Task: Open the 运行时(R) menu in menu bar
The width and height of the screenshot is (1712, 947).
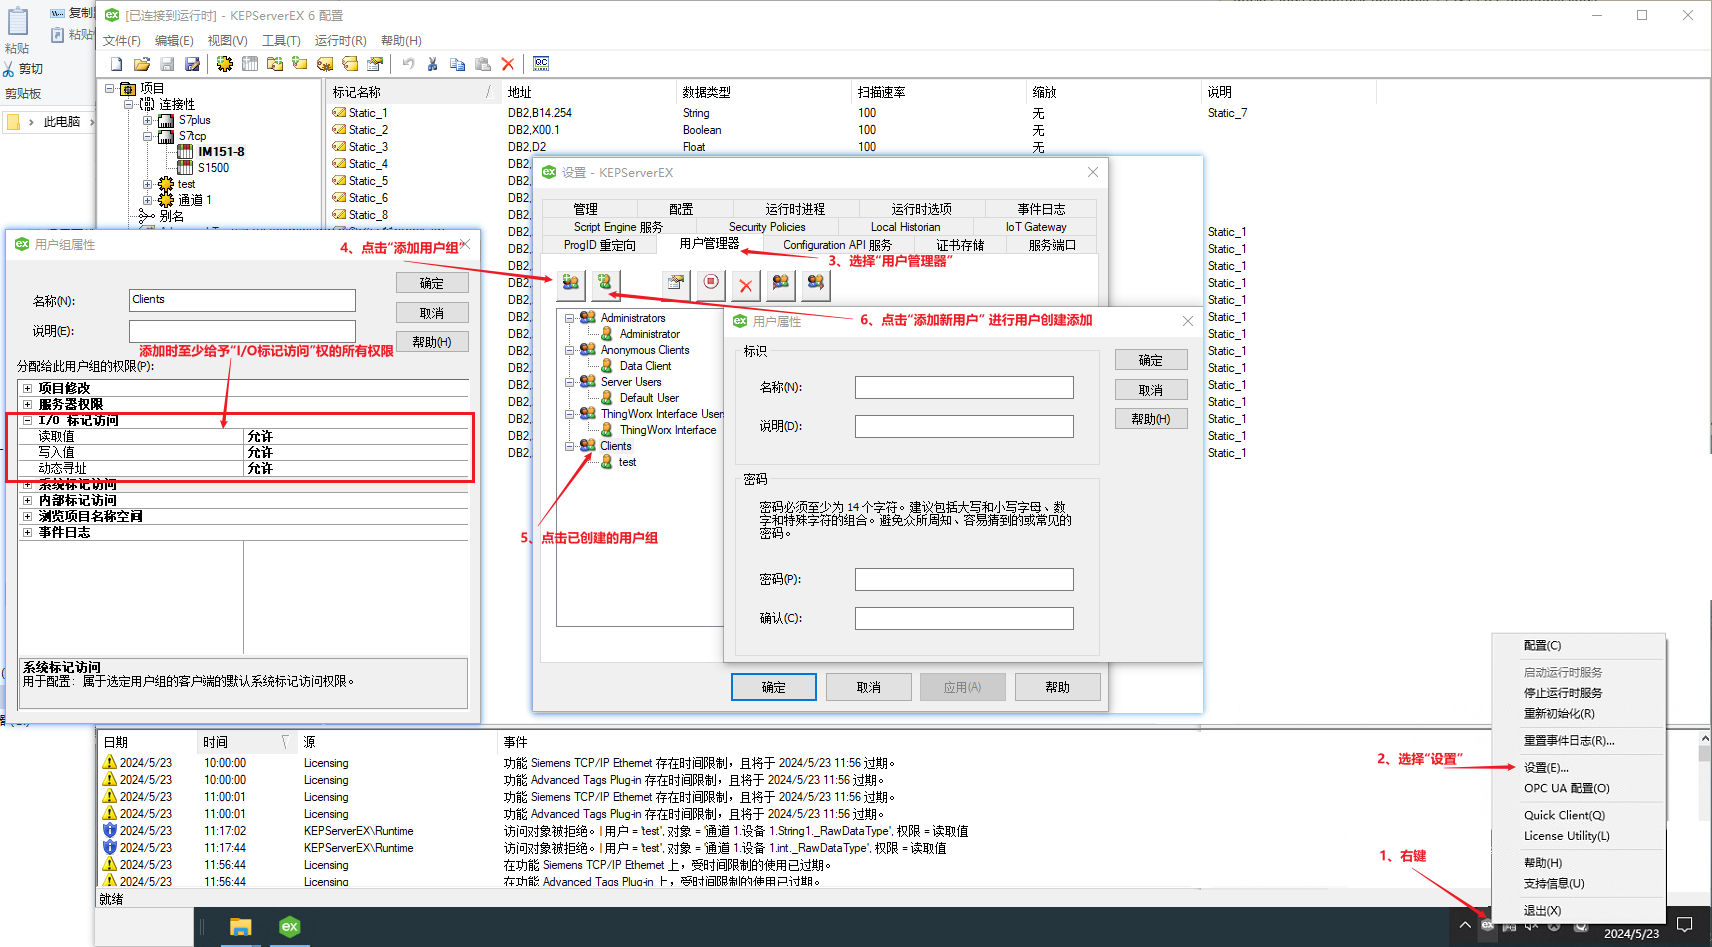Action: tap(340, 41)
